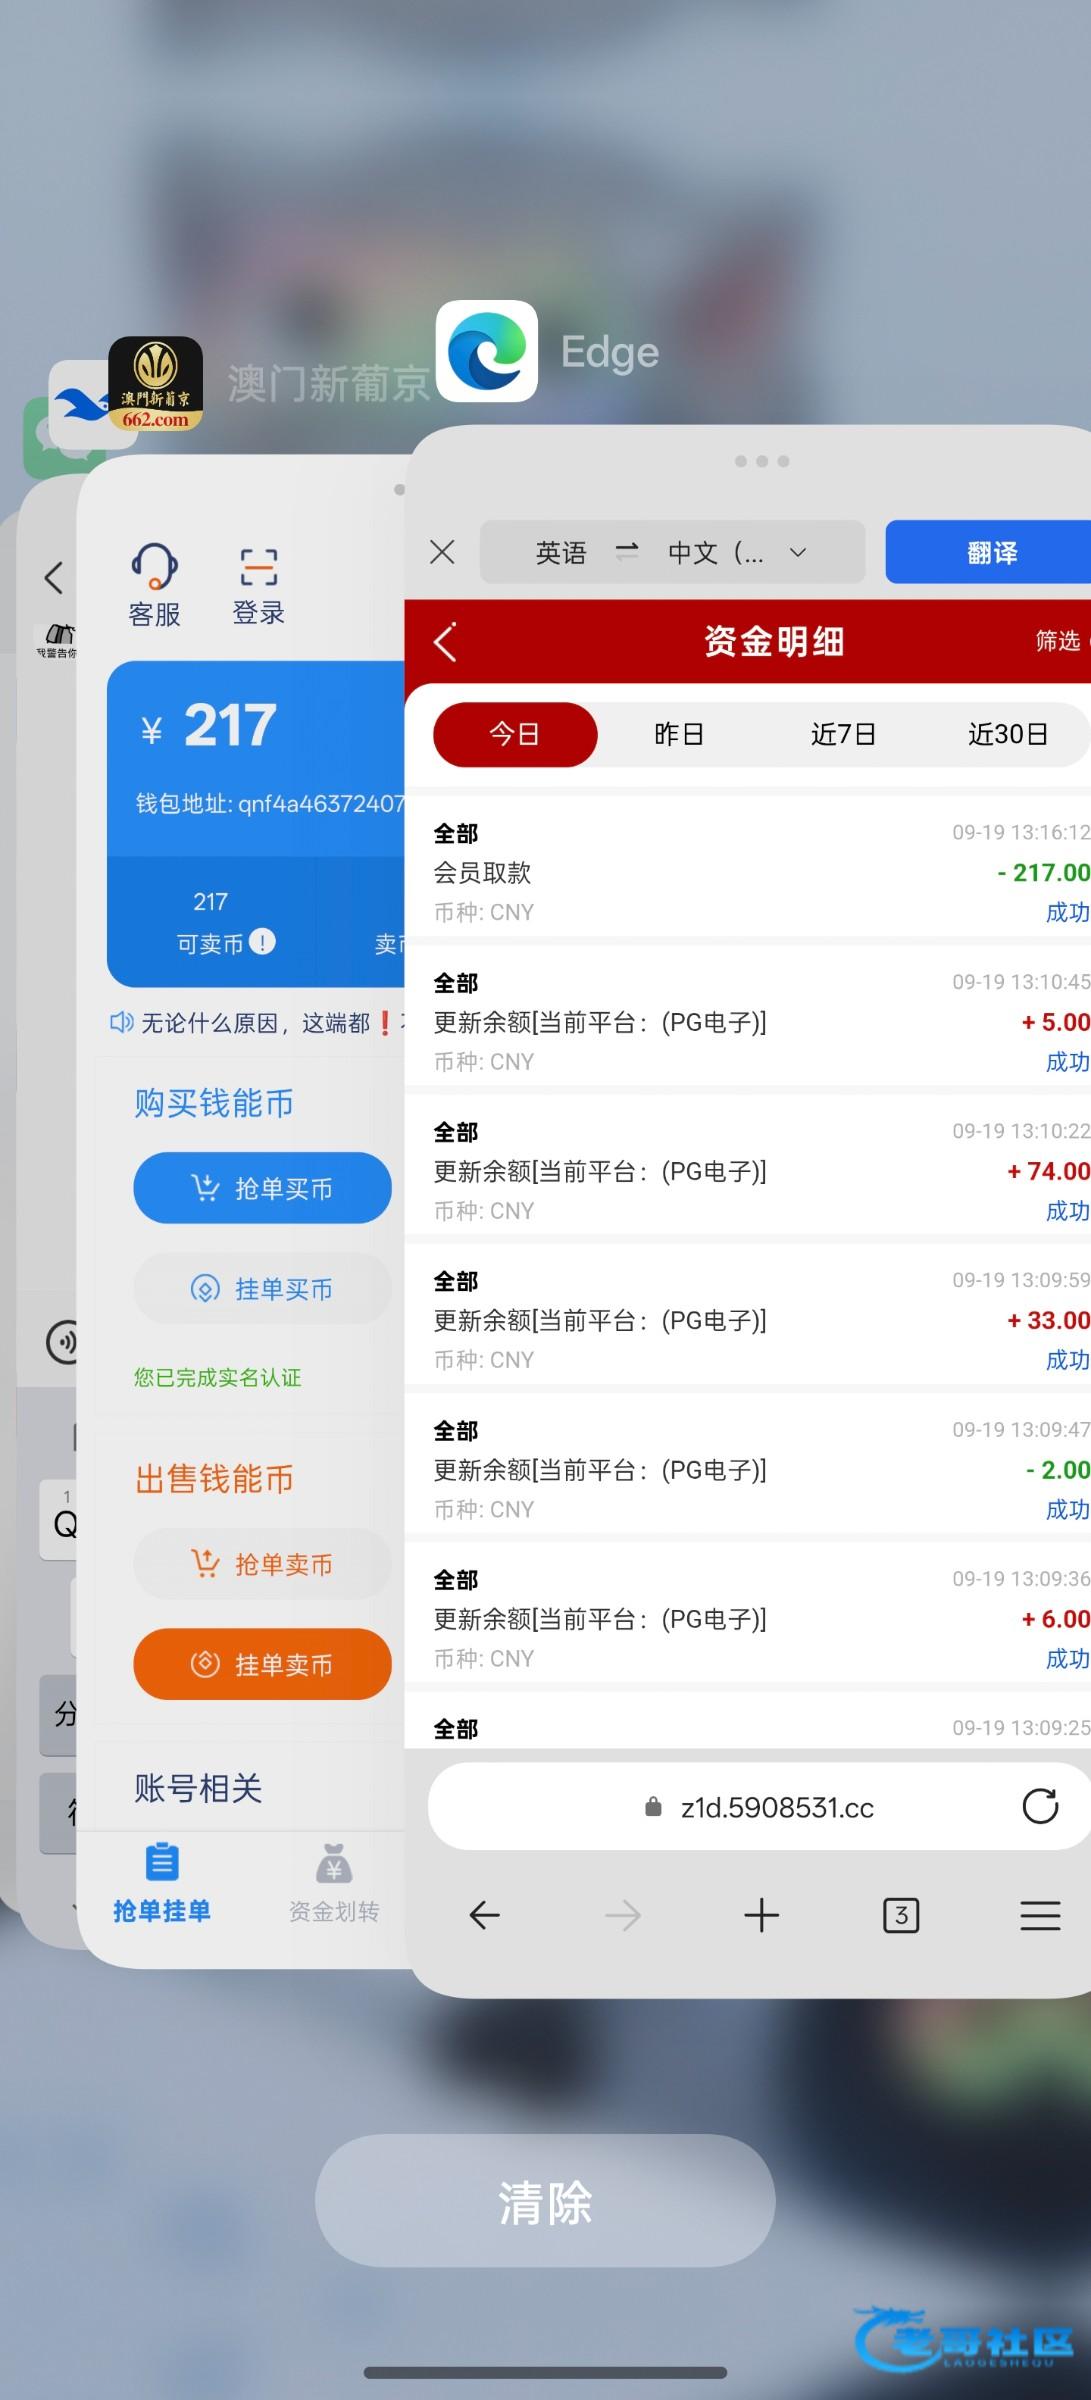The image size is (1091, 2400).
Task: Switch to 今日 date filter
Action: (x=515, y=735)
